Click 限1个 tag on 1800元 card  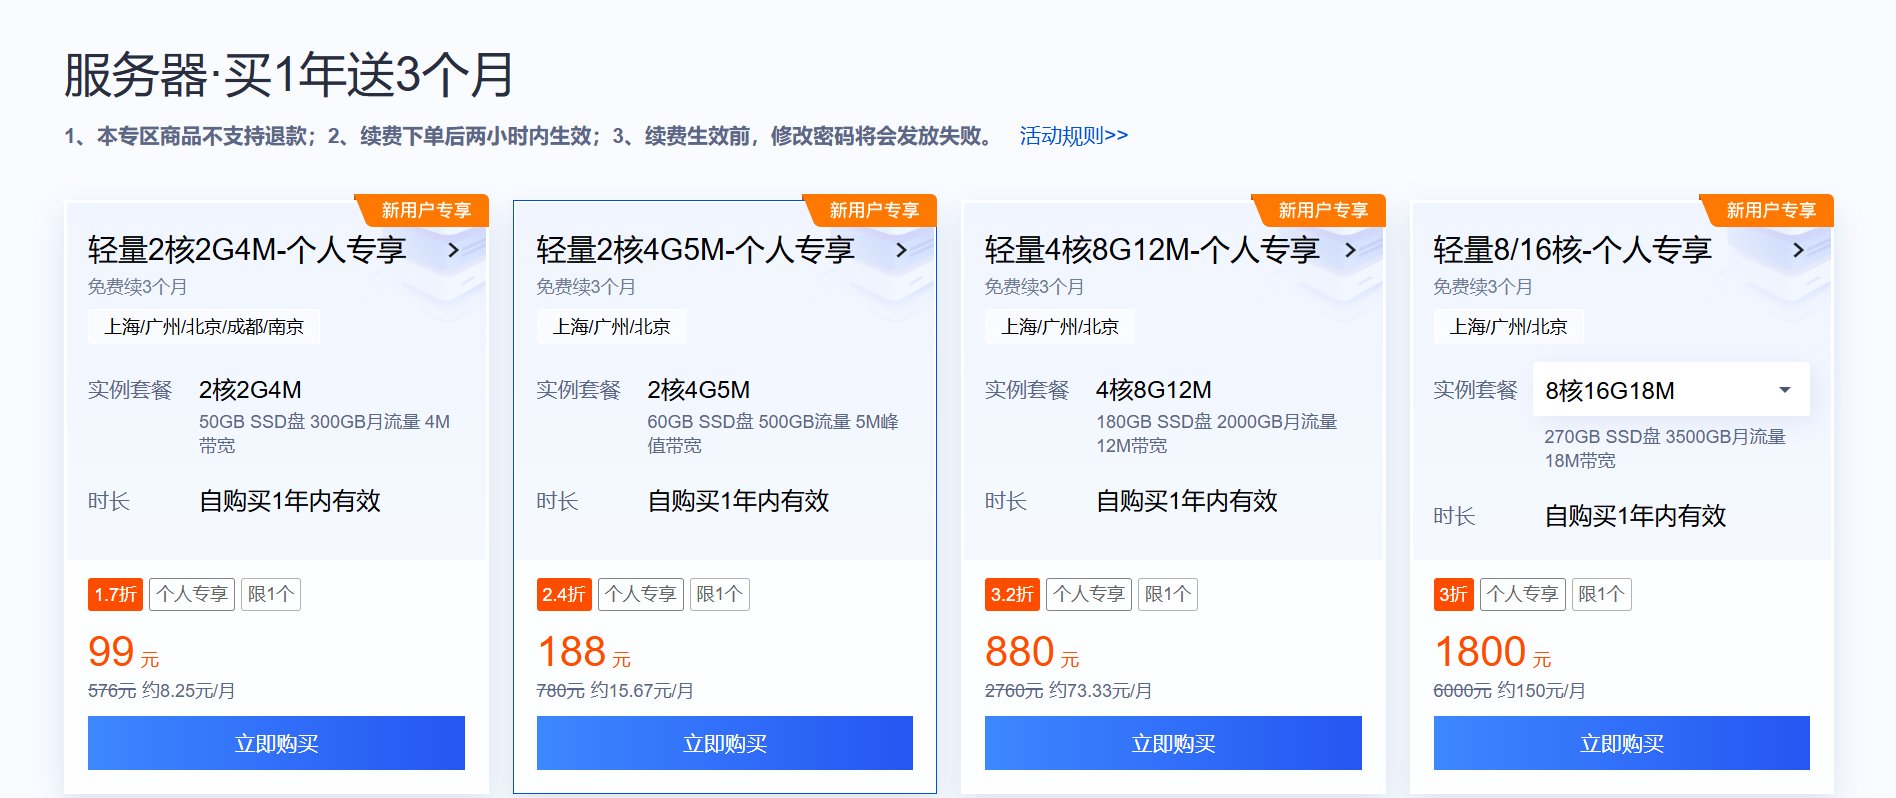(1601, 594)
